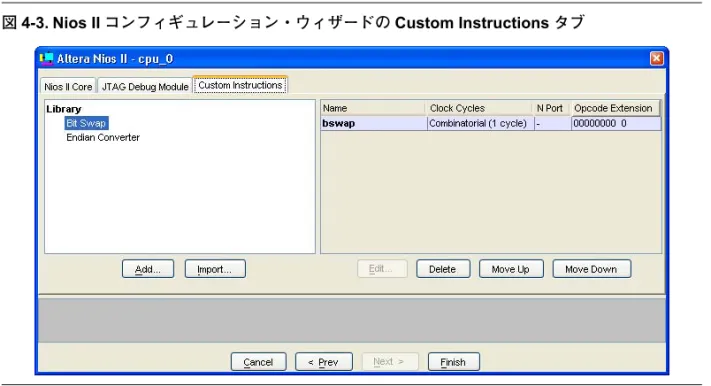Click Finish to complete the wizard
The height and width of the screenshot is (386, 711).
click(x=453, y=362)
